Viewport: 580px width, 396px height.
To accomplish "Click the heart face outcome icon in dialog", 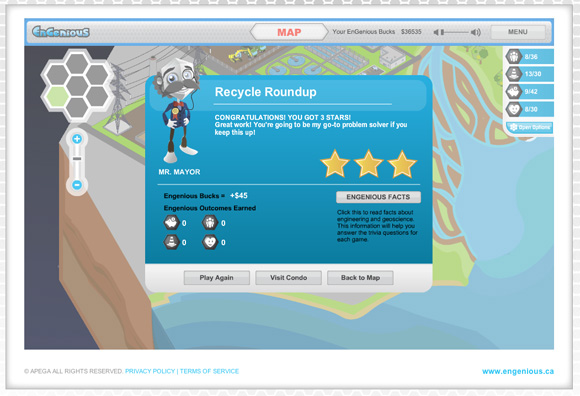I will tap(210, 242).
